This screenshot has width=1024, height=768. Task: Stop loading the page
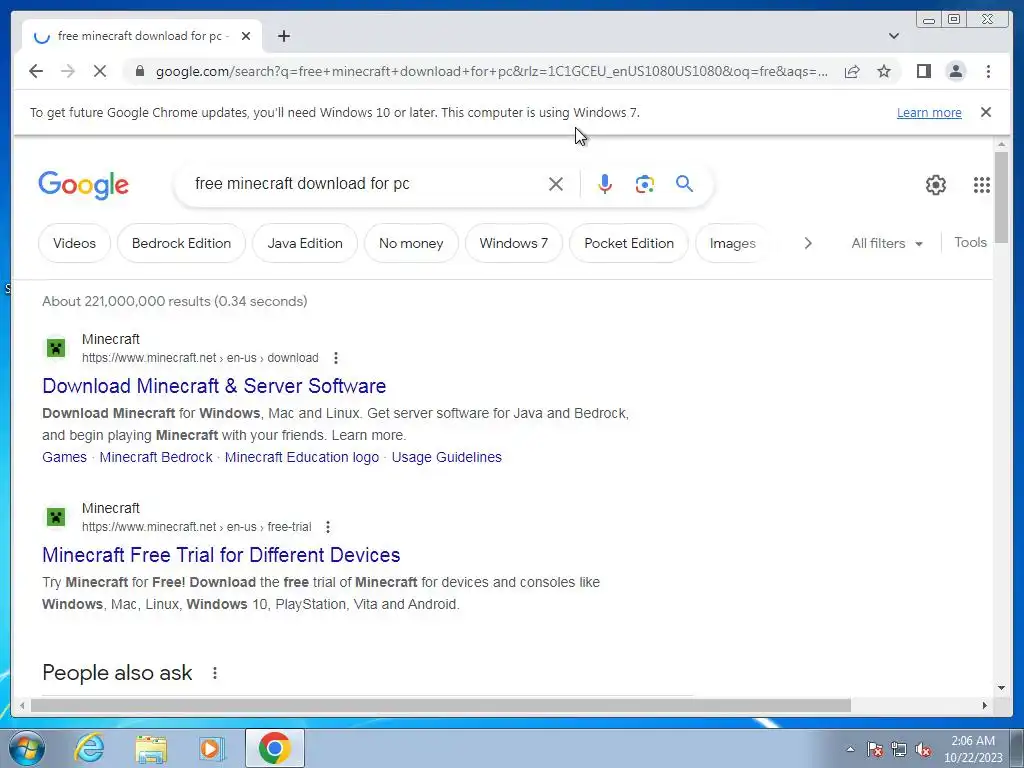[x=99, y=71]
